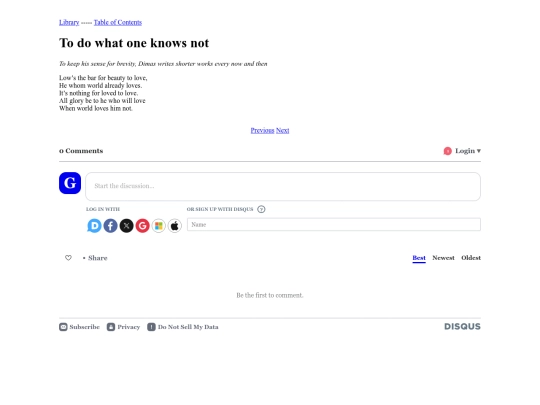Click the Do Not Sell warning icon

pyautogui.click(x=151, y=327)
